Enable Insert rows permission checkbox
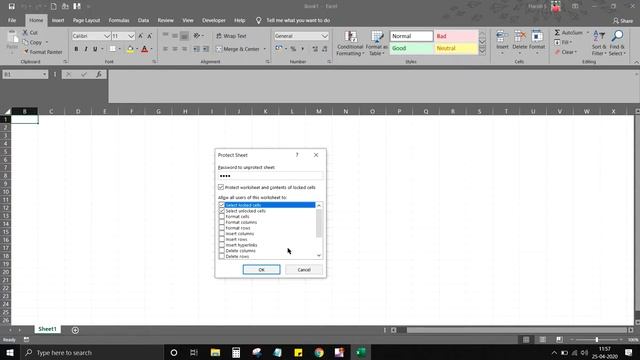This screenshot has height=360, width=640. click(x=222, y=240)
